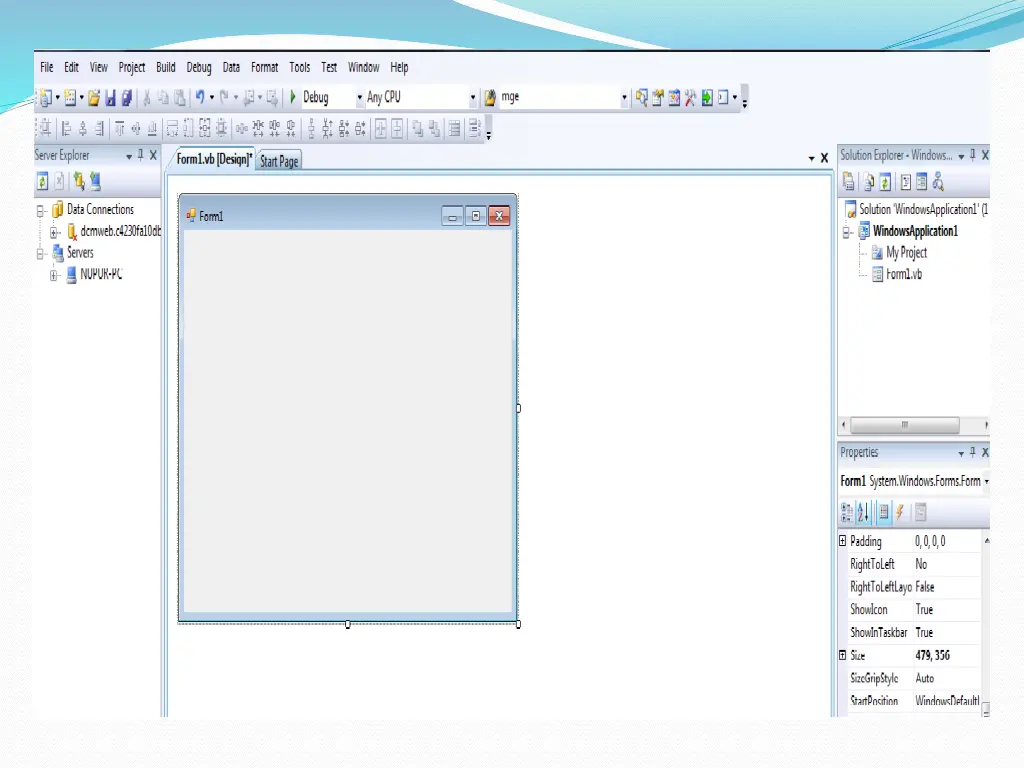Viewport: 1024px width, 768px height.
Task: Open the Project menu
Action: tap(132, 67)
